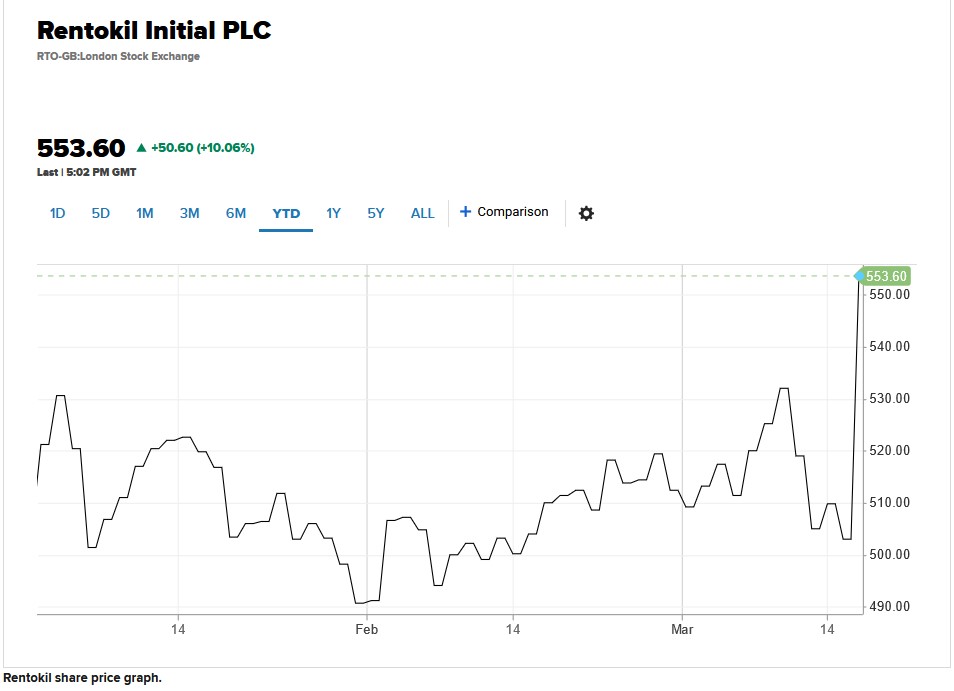This screenshot has height=691, width=954.
Task: Open the chart settings gear icon
Action: pos(586,214)
